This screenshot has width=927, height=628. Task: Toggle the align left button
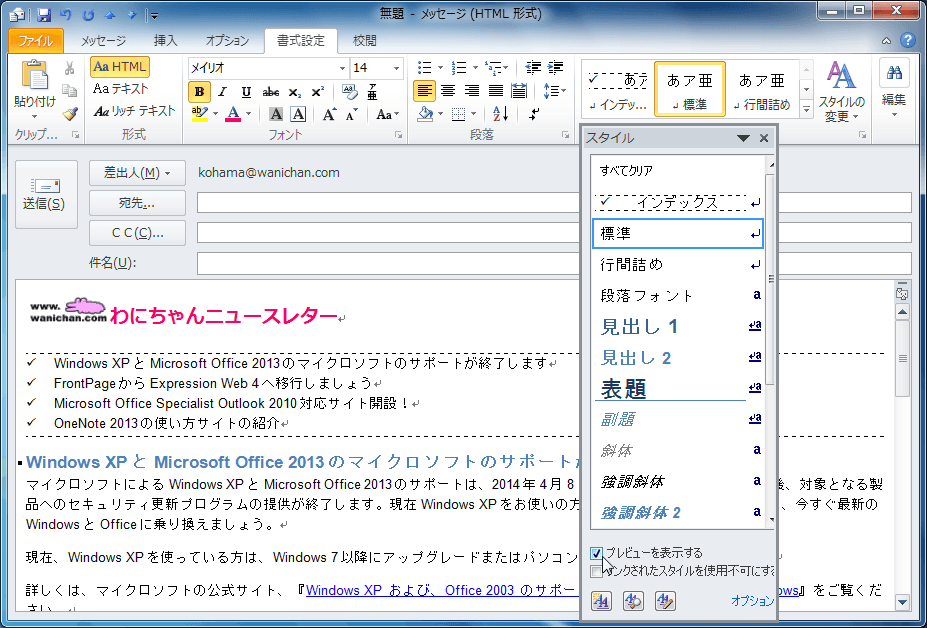[x=424, y=91]
